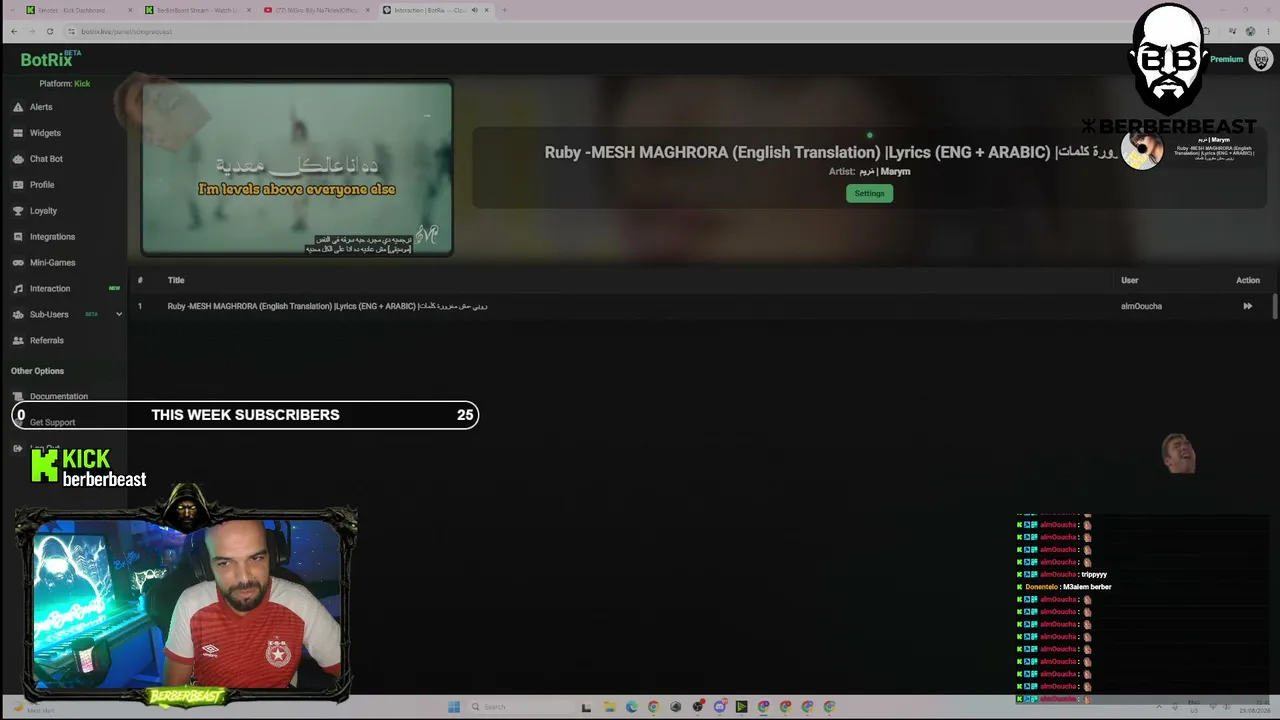Click the green Settings button
The image size is (1280, 720).
point(869,193)
